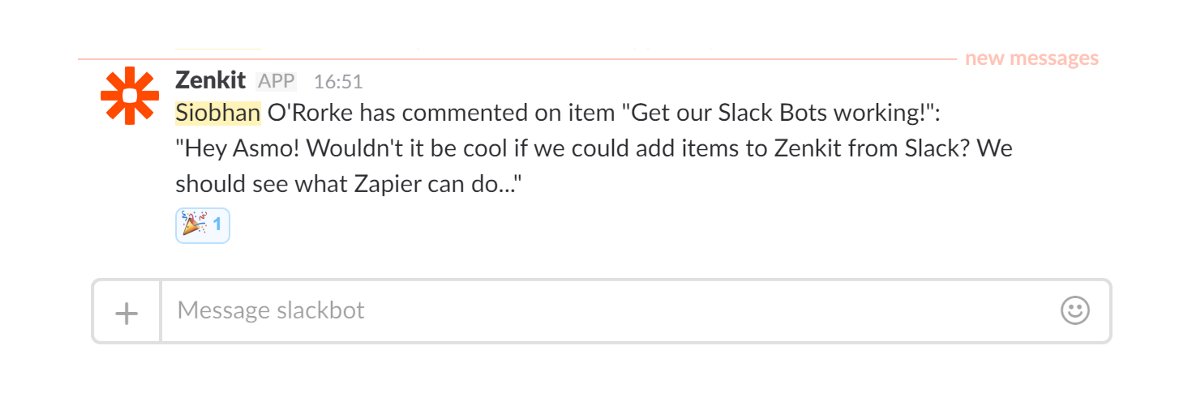Click the 16:51 message timestamp
Image resolution: width=1200 pixels, height=405 pixels.
click(338, 81)
